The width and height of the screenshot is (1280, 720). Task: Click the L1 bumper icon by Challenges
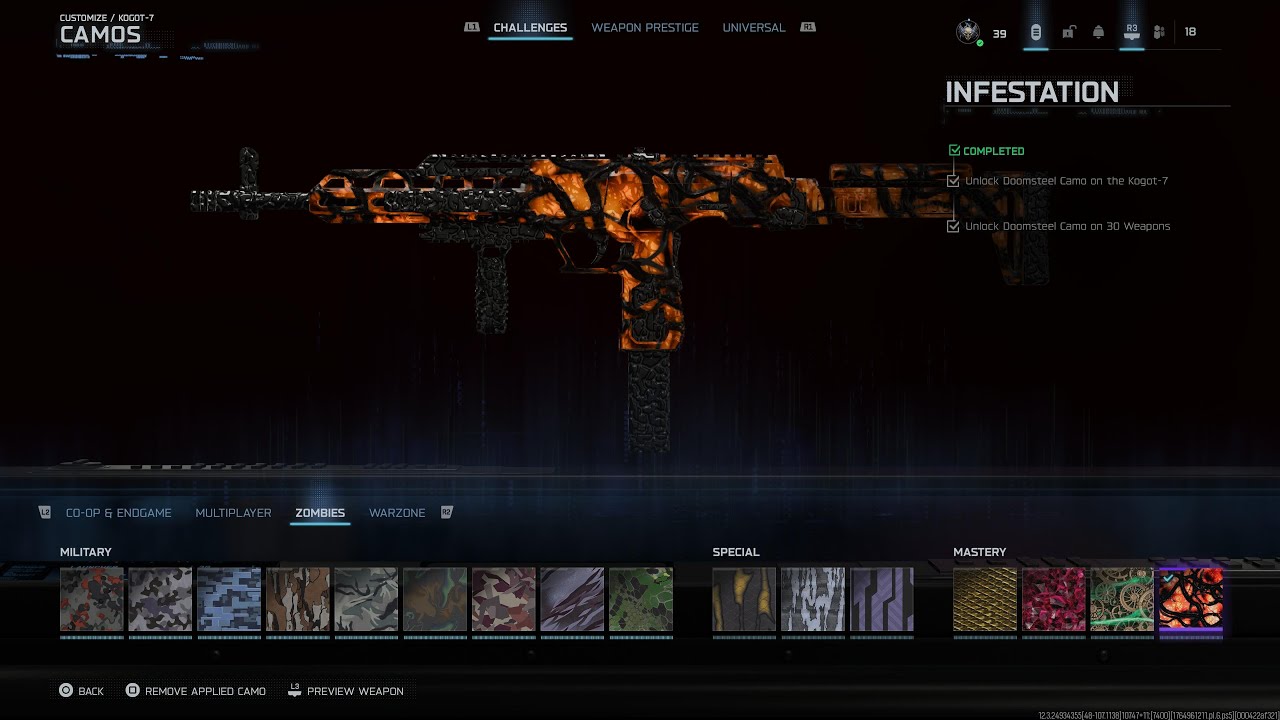[x=472, y=27]
